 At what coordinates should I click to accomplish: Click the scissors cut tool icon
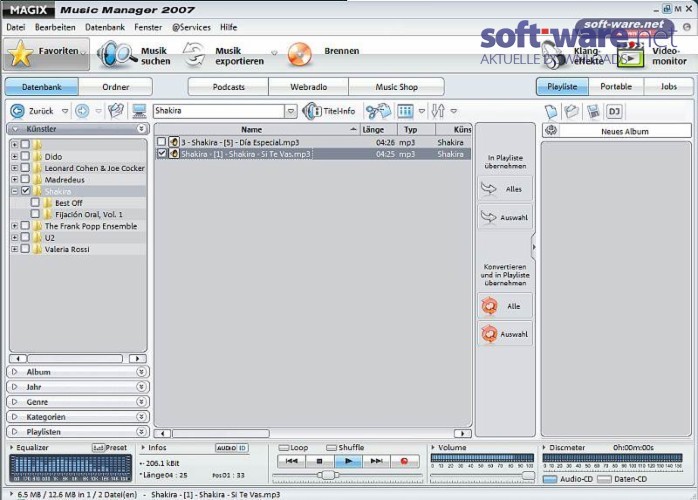[x=377, y=111]
